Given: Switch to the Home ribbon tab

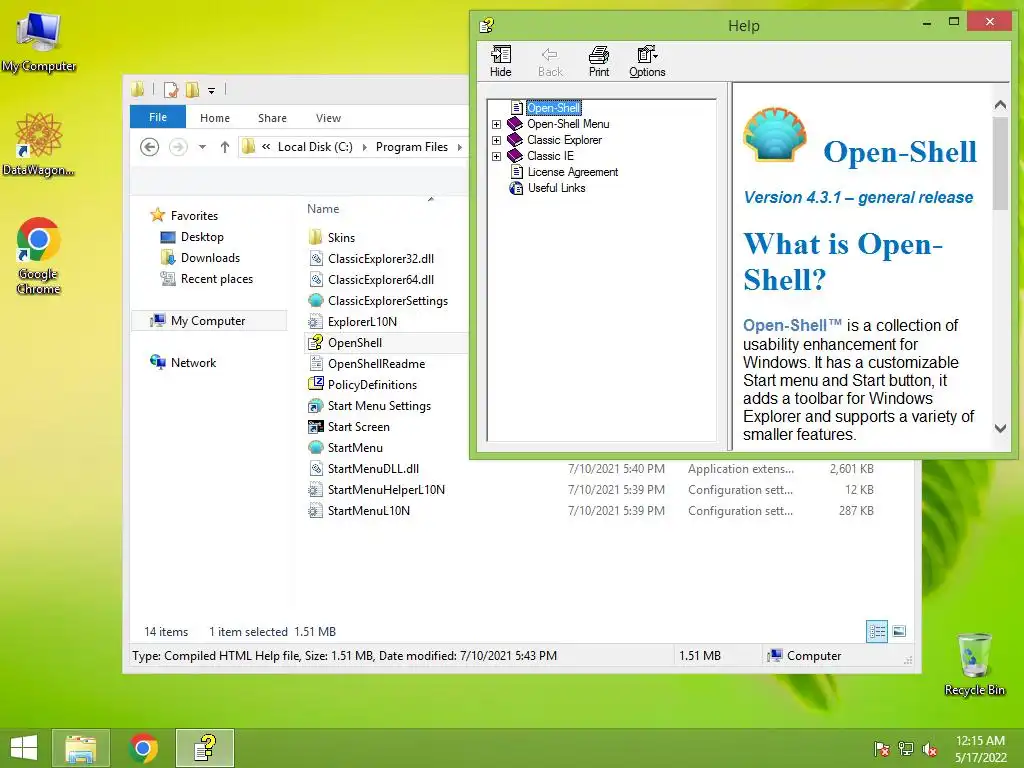Looking at the screenshot, I should 215,118.
